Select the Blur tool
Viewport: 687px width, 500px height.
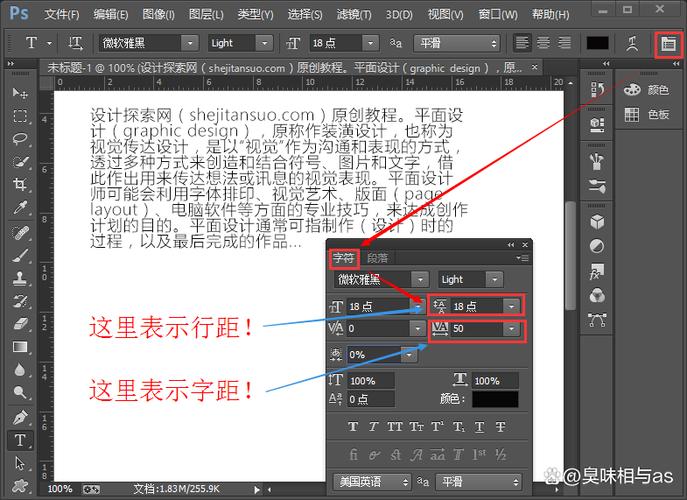[x=20, y=370]
